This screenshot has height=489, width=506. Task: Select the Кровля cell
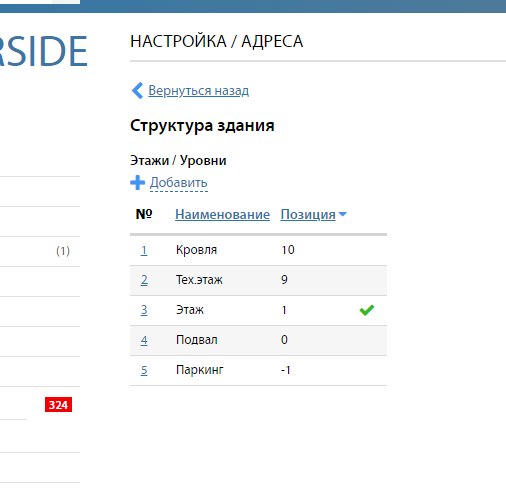(196, 250)
